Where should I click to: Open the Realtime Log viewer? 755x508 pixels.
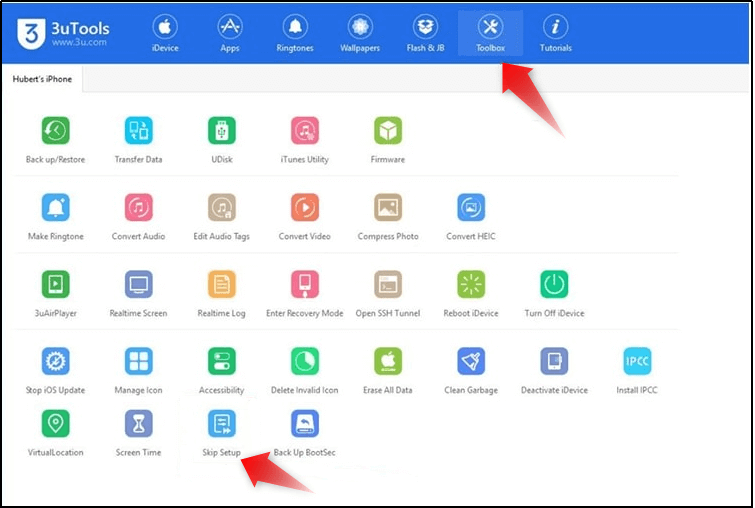click(x=221, y=284)
